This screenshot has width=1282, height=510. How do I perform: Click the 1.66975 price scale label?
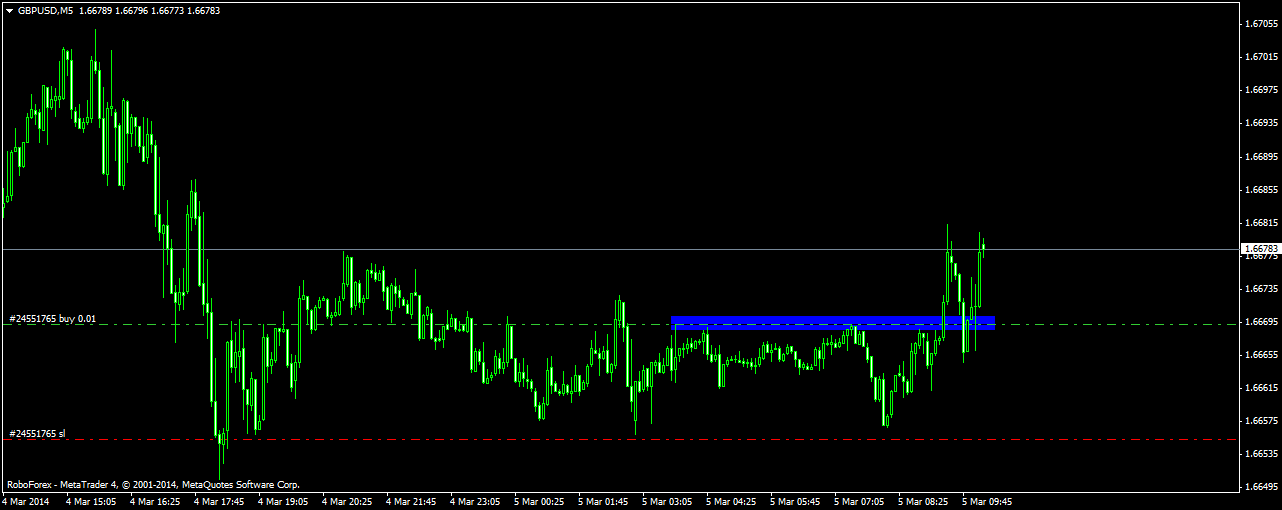pyautogui.click(x=1261, y=90)
